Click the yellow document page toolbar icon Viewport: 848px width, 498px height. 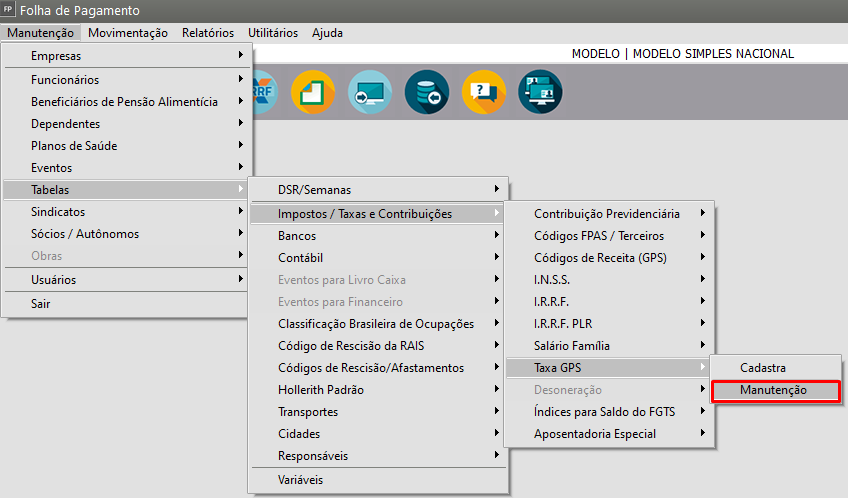[x=312, y=93]
